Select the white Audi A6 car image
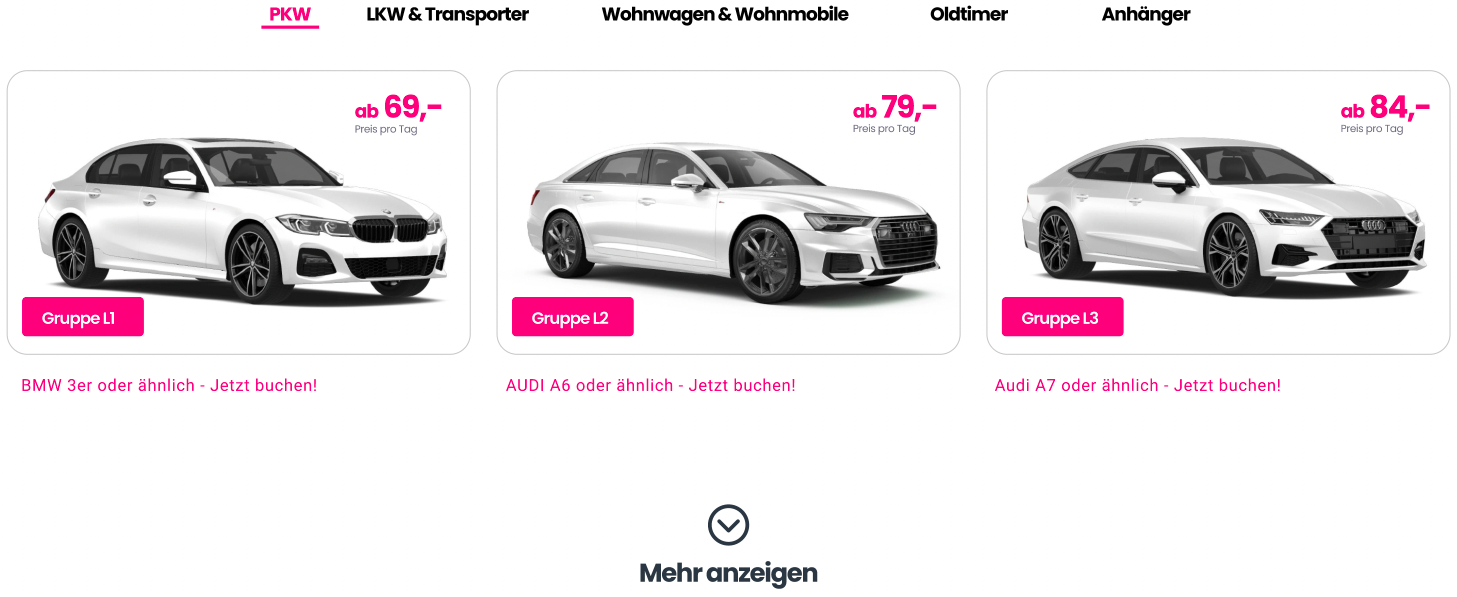 (x=733, y=223)
